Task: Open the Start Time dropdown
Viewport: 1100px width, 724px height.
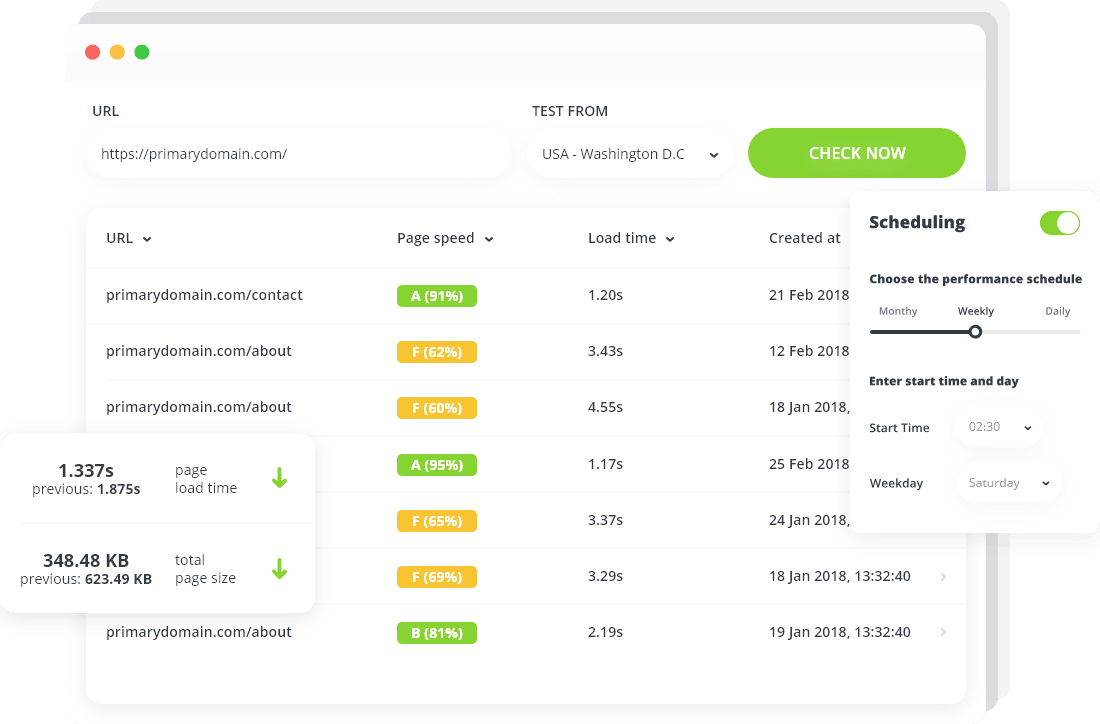Action: [x=999, y=427]
